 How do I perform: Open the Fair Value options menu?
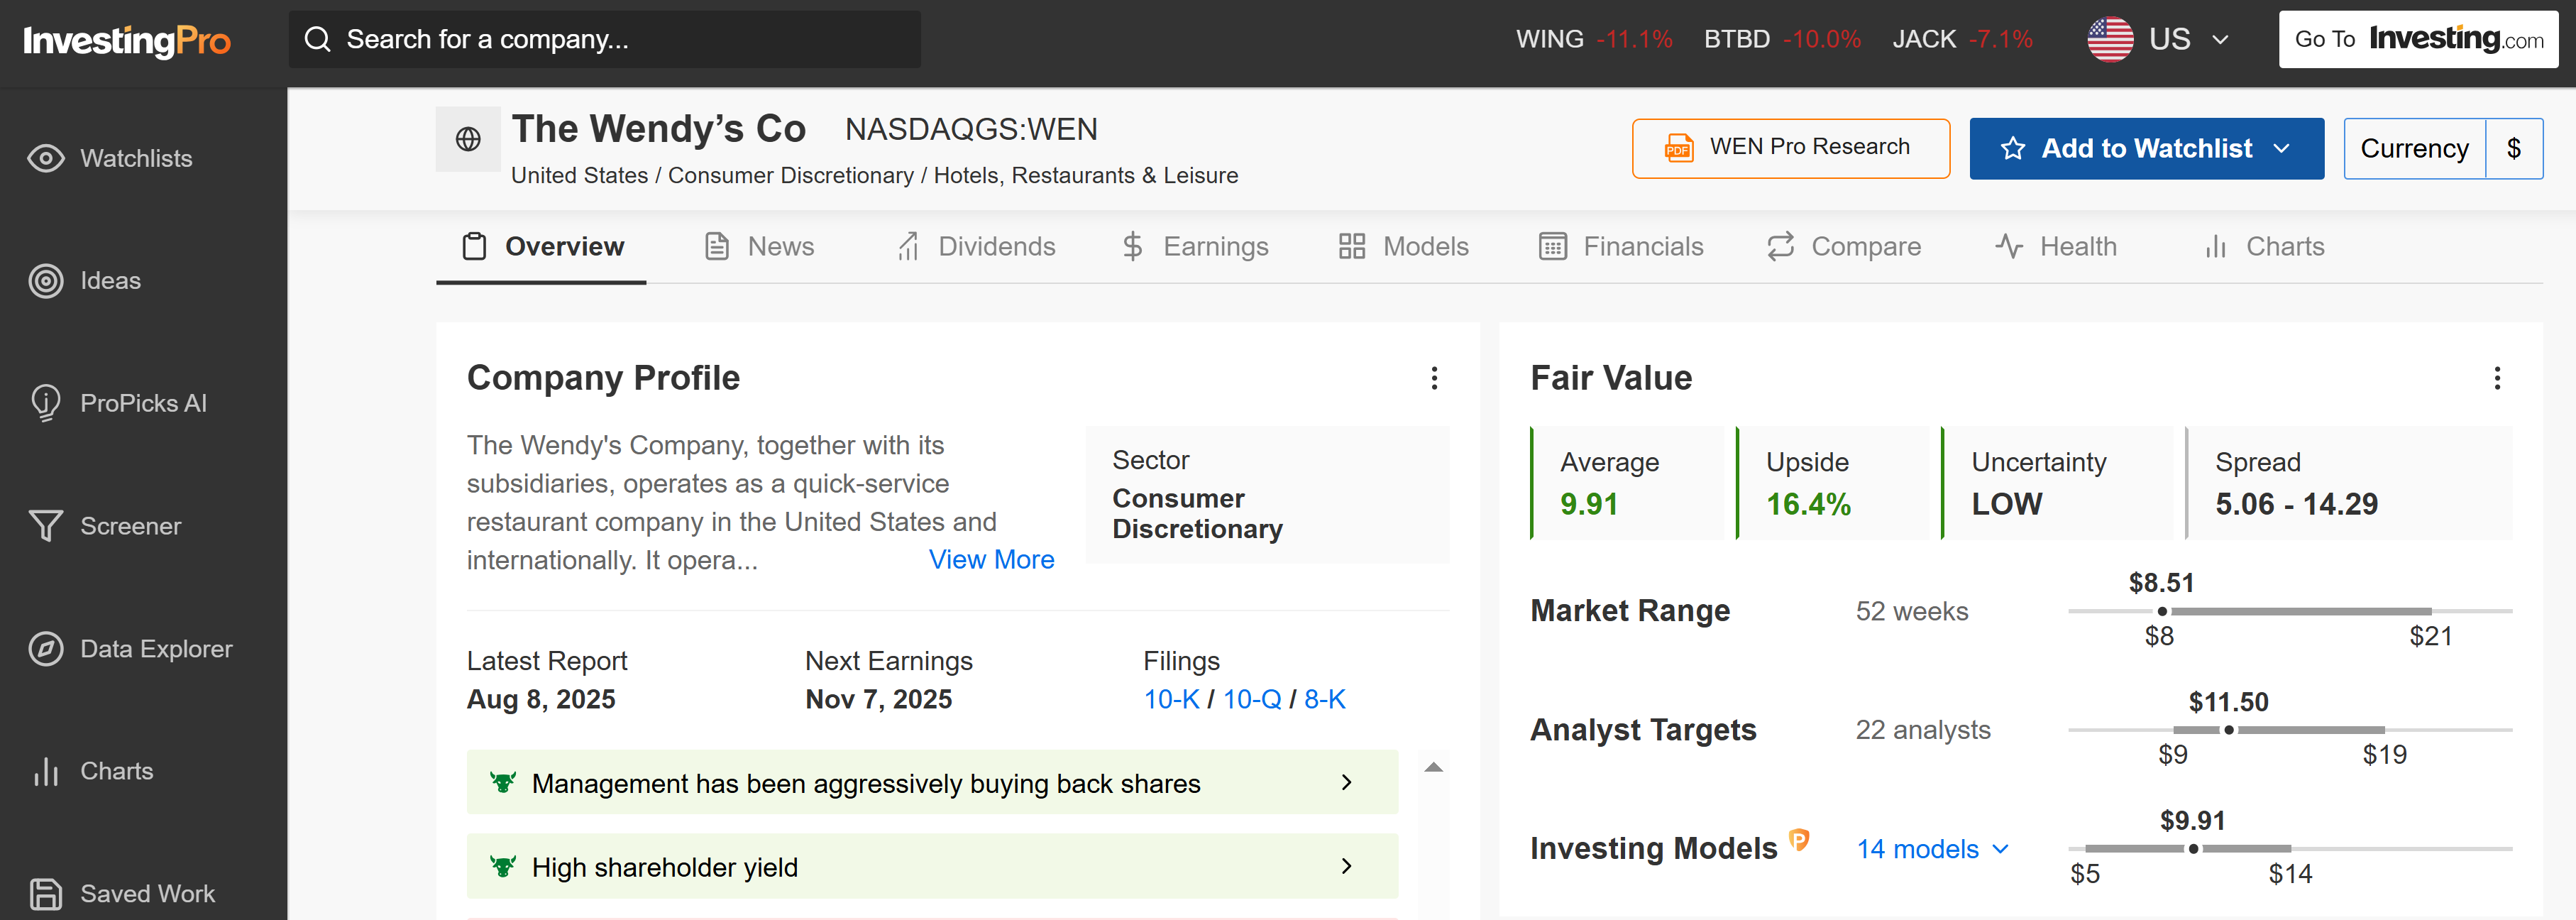tap(2497, 379)
